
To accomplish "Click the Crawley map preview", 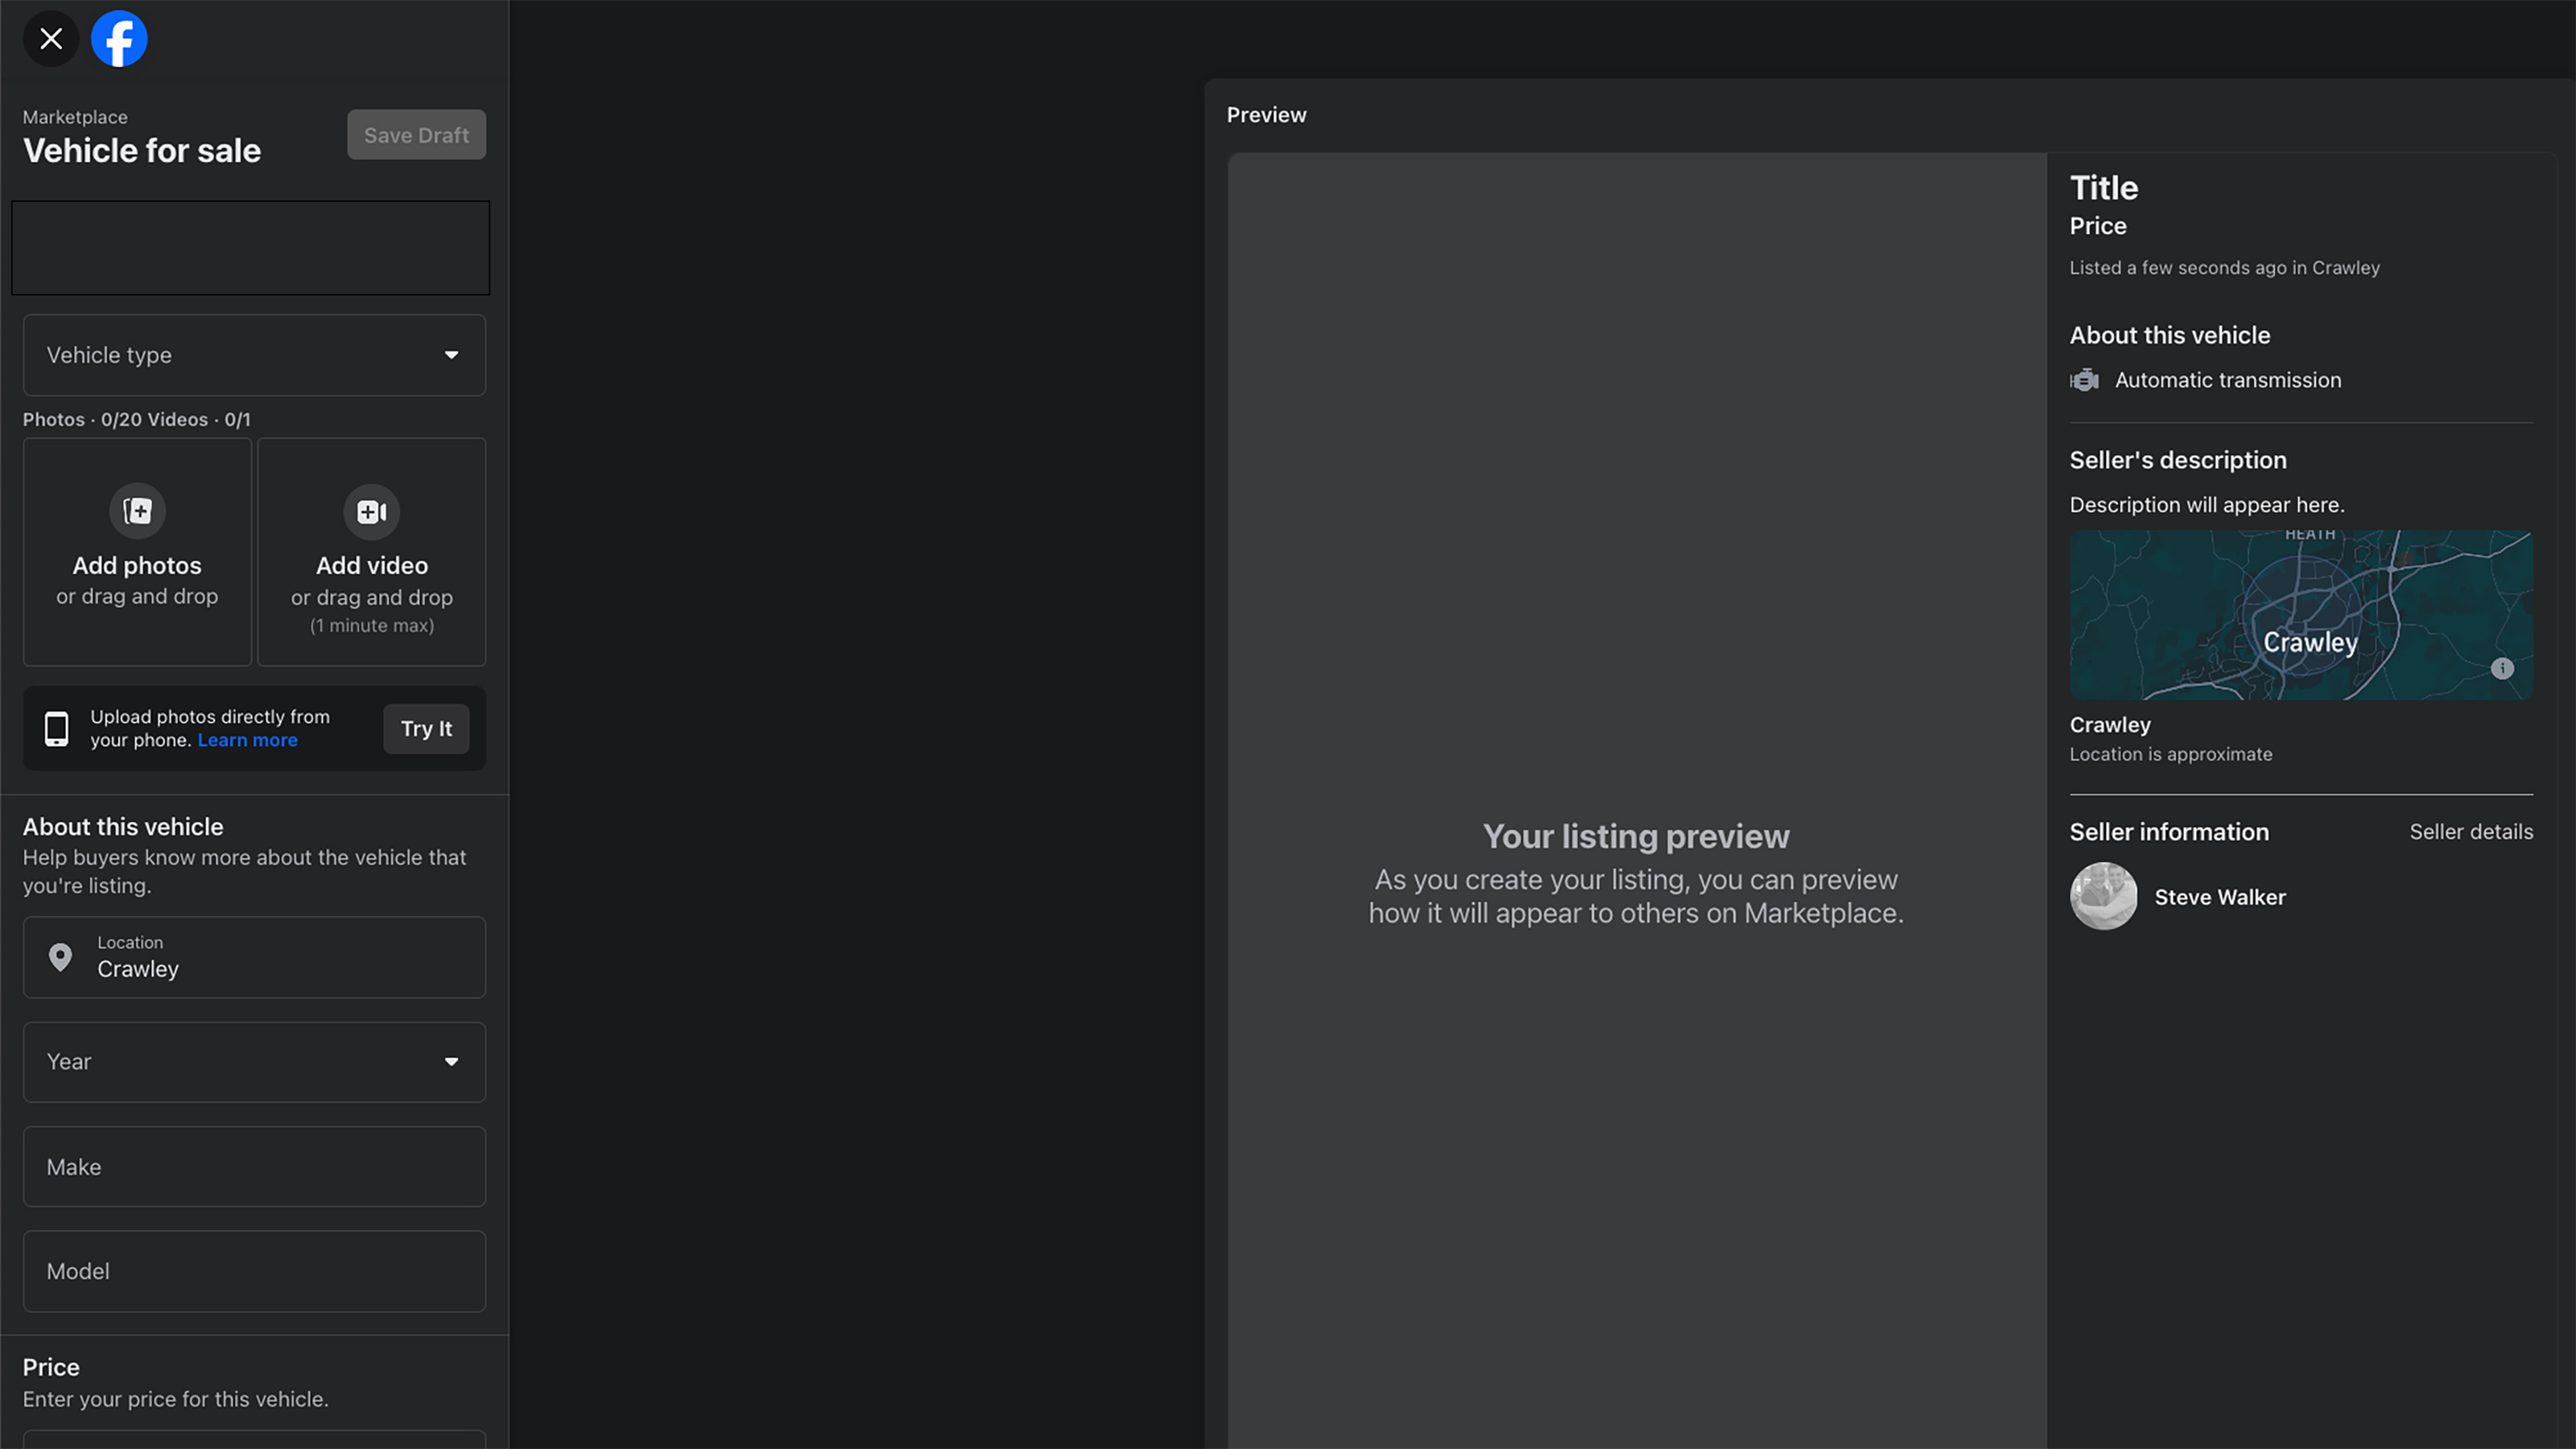I will 2301,615.
